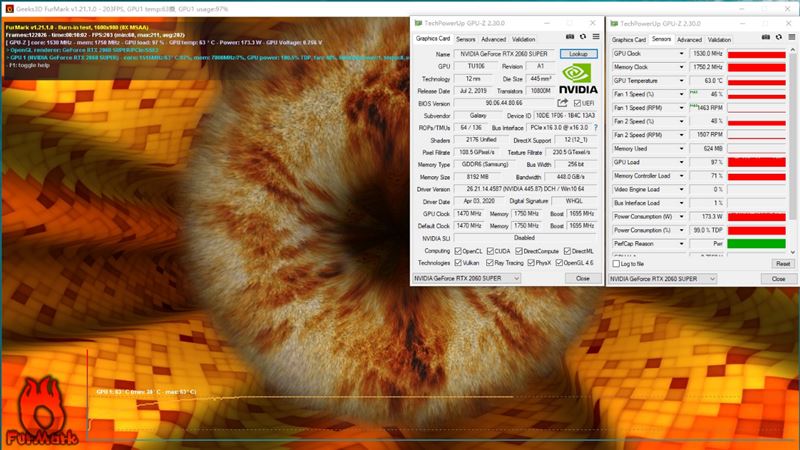The width and height of the screenshot is (800, 450).
Task: Toggle the DirectML checkbox
Action: click(567, 251)
